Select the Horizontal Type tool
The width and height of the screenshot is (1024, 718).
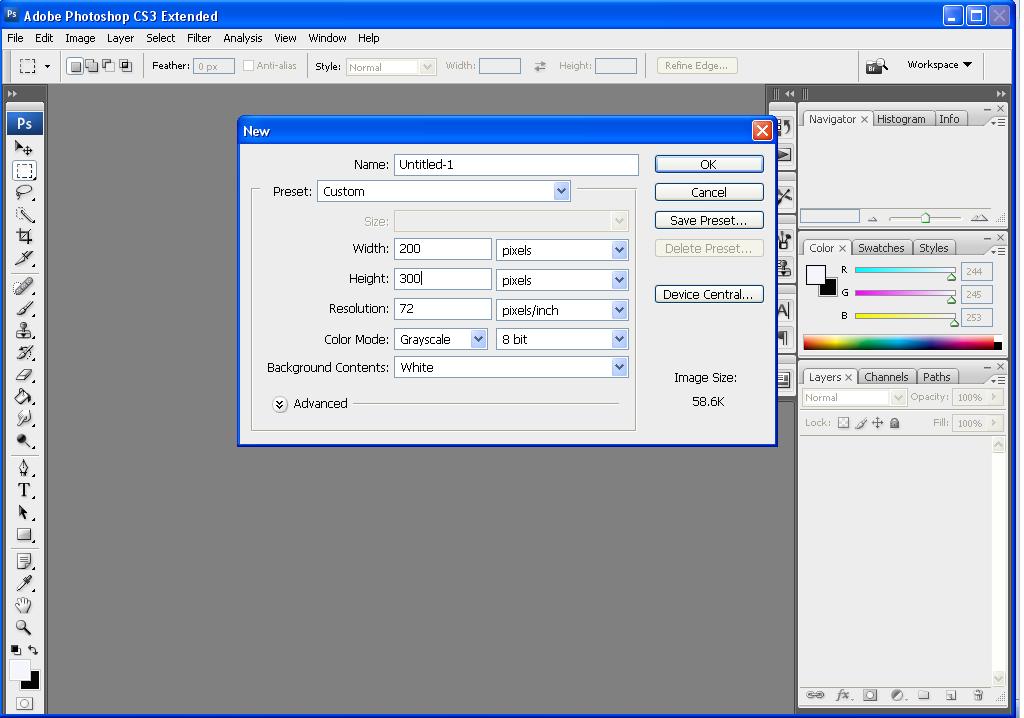24,490
